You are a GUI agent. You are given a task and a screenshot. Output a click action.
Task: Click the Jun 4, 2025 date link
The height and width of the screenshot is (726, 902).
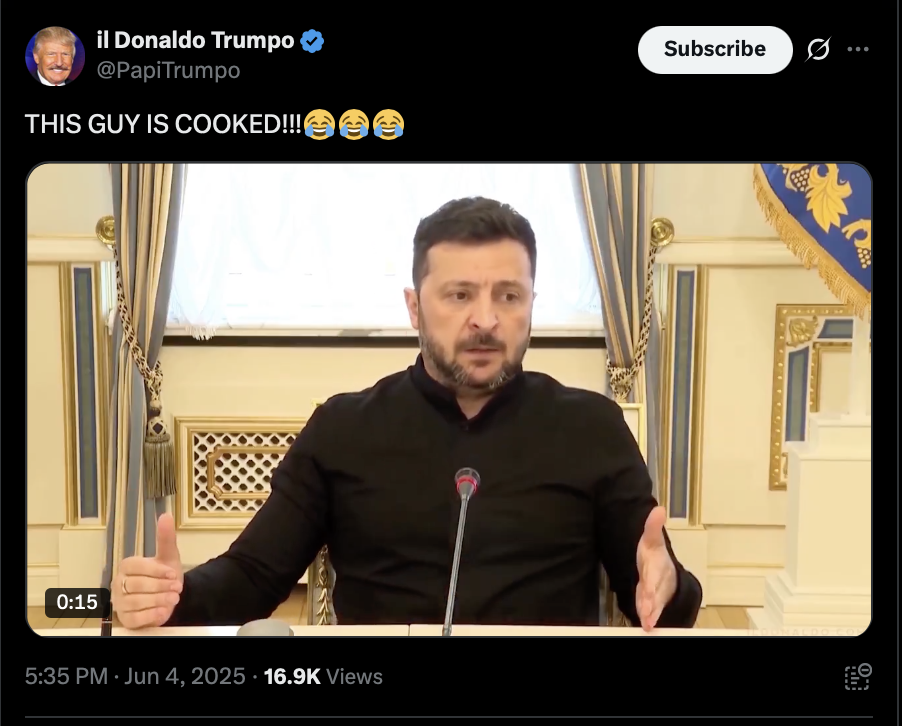185,677
